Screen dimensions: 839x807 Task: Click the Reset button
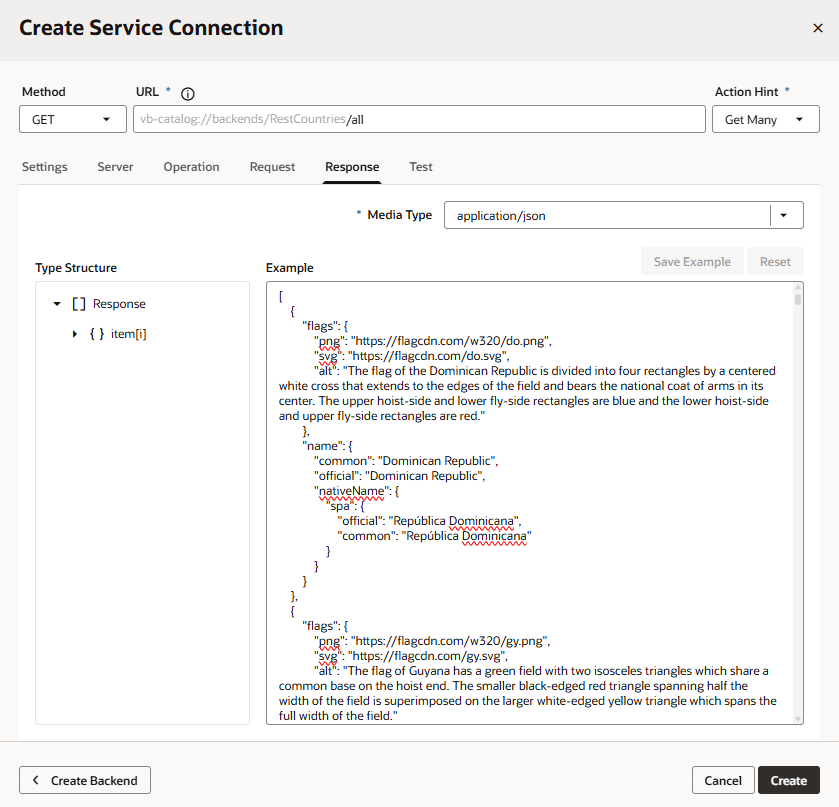point(775,262)
